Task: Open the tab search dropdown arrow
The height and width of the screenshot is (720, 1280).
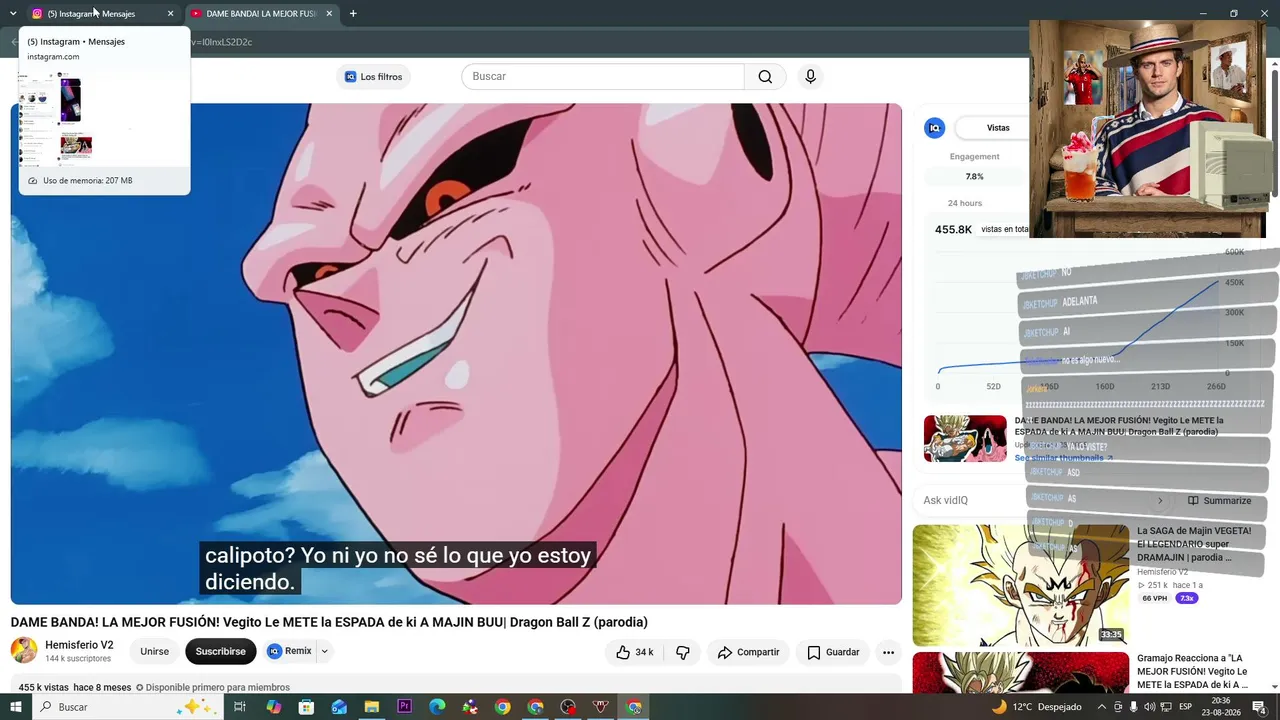Action: [x=13, y=14]
